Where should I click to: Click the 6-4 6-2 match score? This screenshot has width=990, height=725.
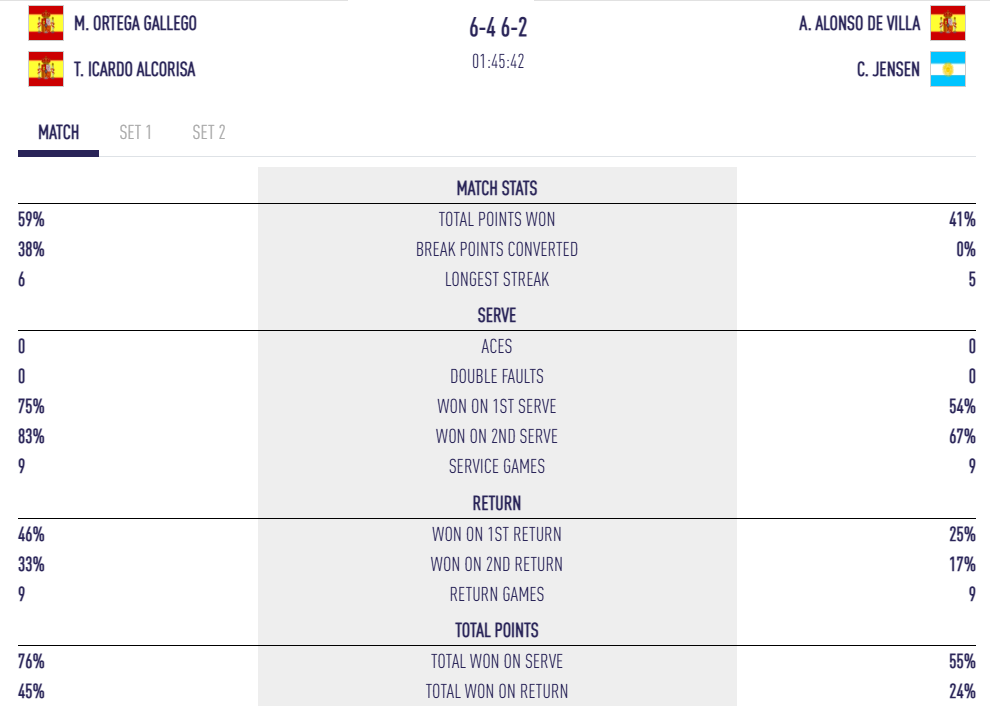click(x=498, y=27)
